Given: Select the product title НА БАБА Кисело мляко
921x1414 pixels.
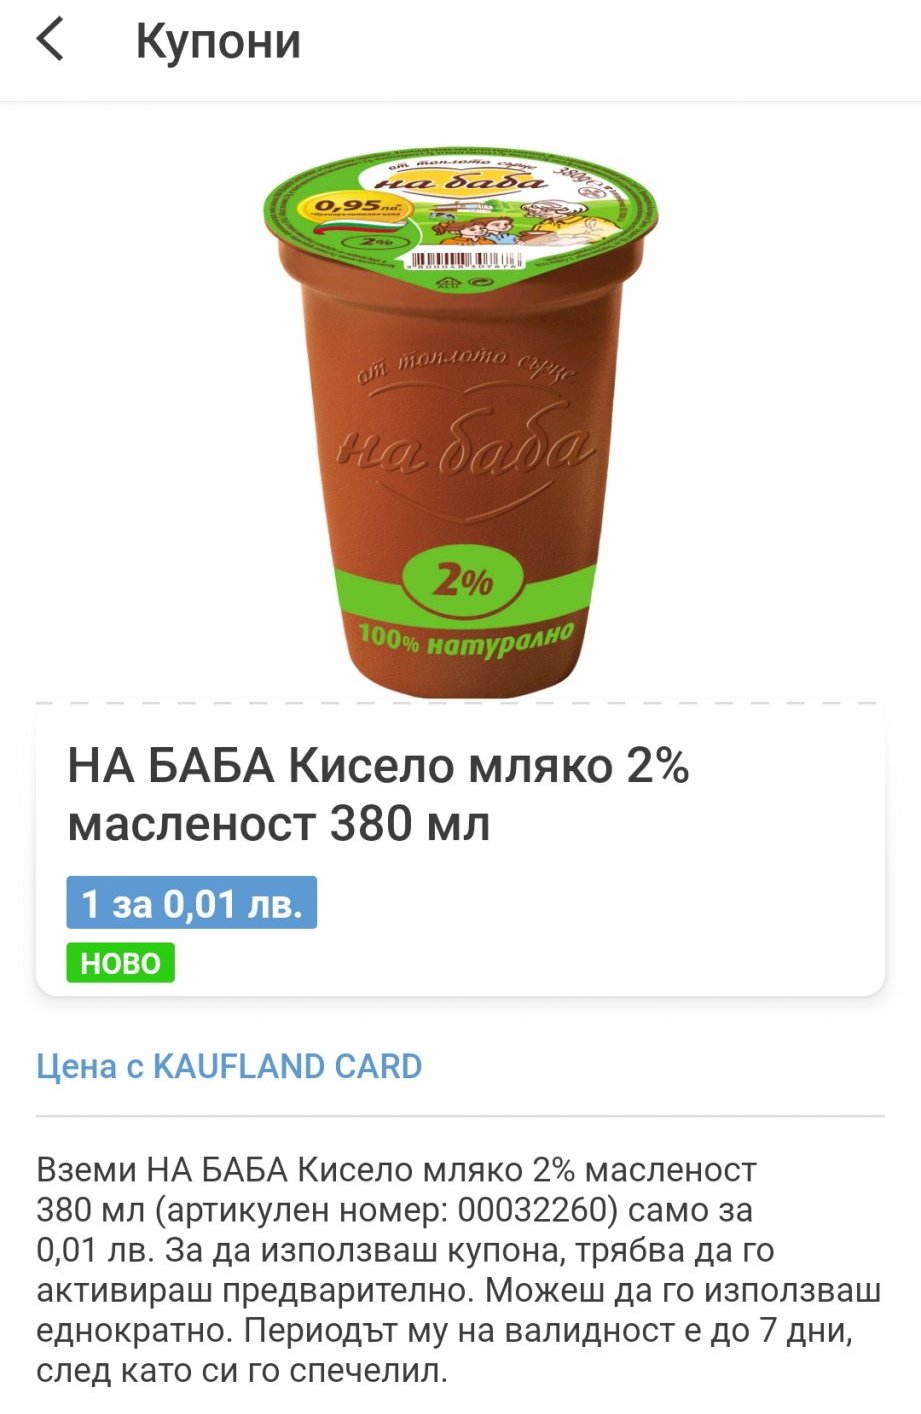Looking at the screenshot, I should pyautogui.click(x=378, y=766).
